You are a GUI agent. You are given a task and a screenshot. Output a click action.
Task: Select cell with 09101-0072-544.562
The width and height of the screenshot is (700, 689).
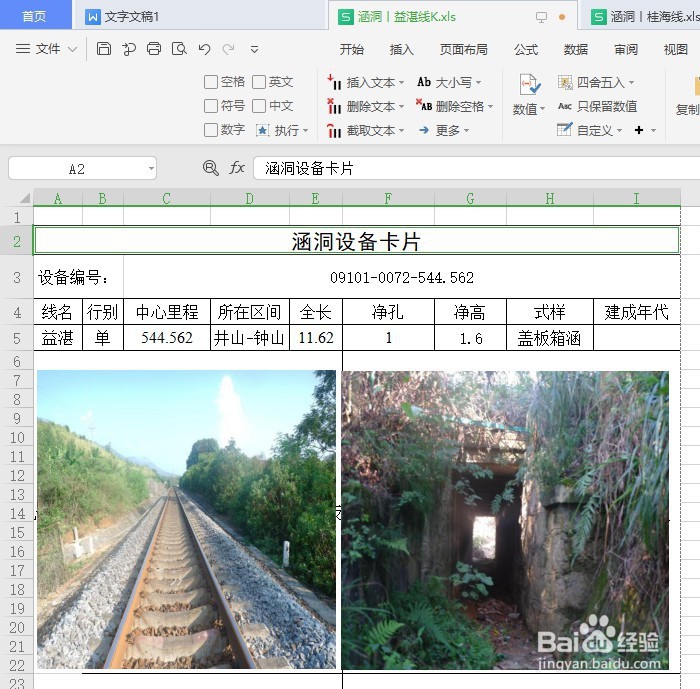[402, 277]
